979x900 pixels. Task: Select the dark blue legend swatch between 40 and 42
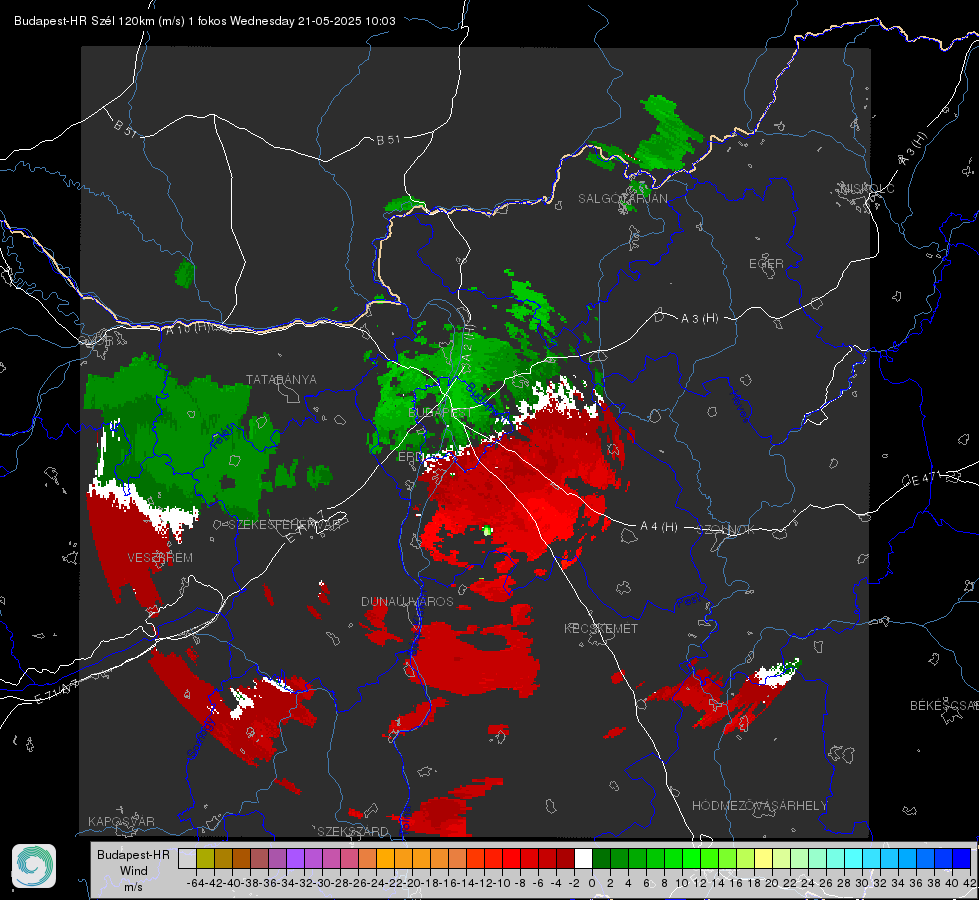(x=961, y=858)
